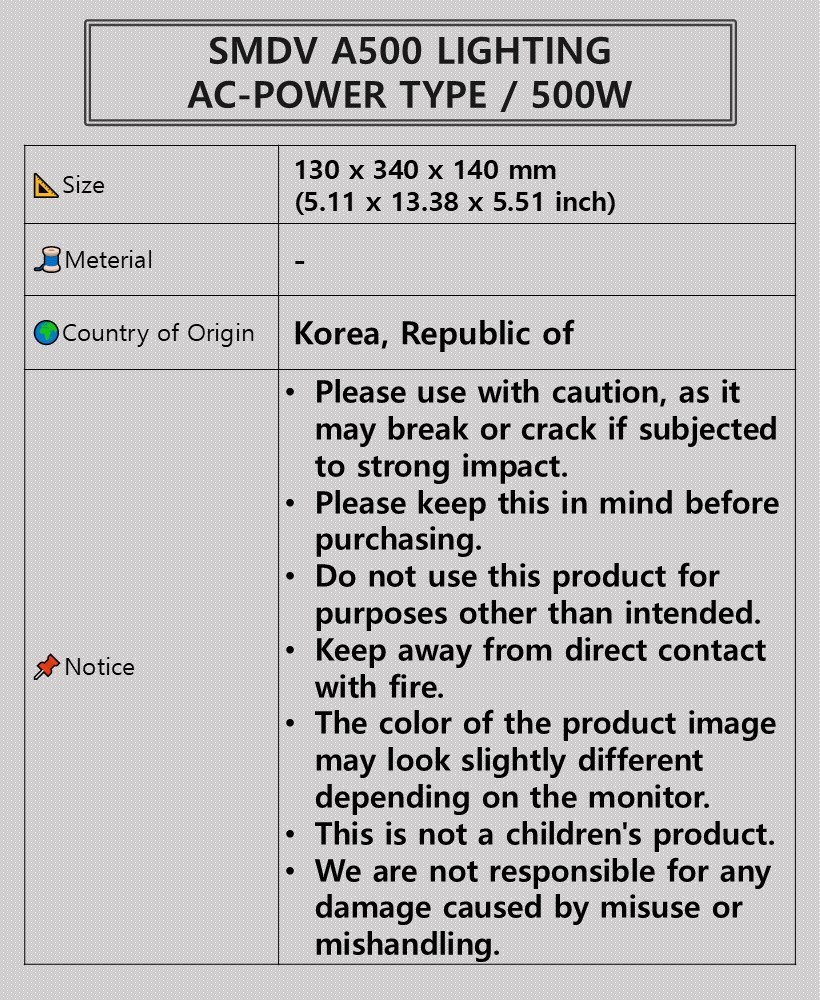
Task: Click the 'mishandling.' final notice word
Action: (407, 945)
